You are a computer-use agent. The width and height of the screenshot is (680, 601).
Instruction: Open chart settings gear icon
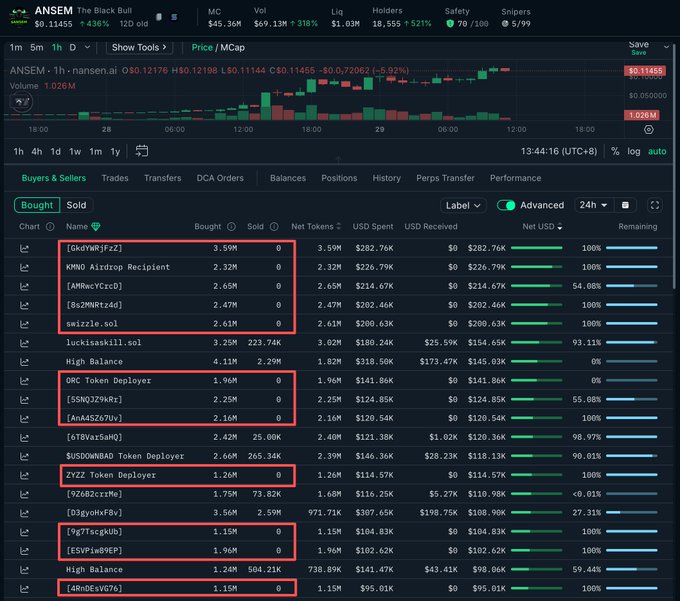[x=648, y=130]
